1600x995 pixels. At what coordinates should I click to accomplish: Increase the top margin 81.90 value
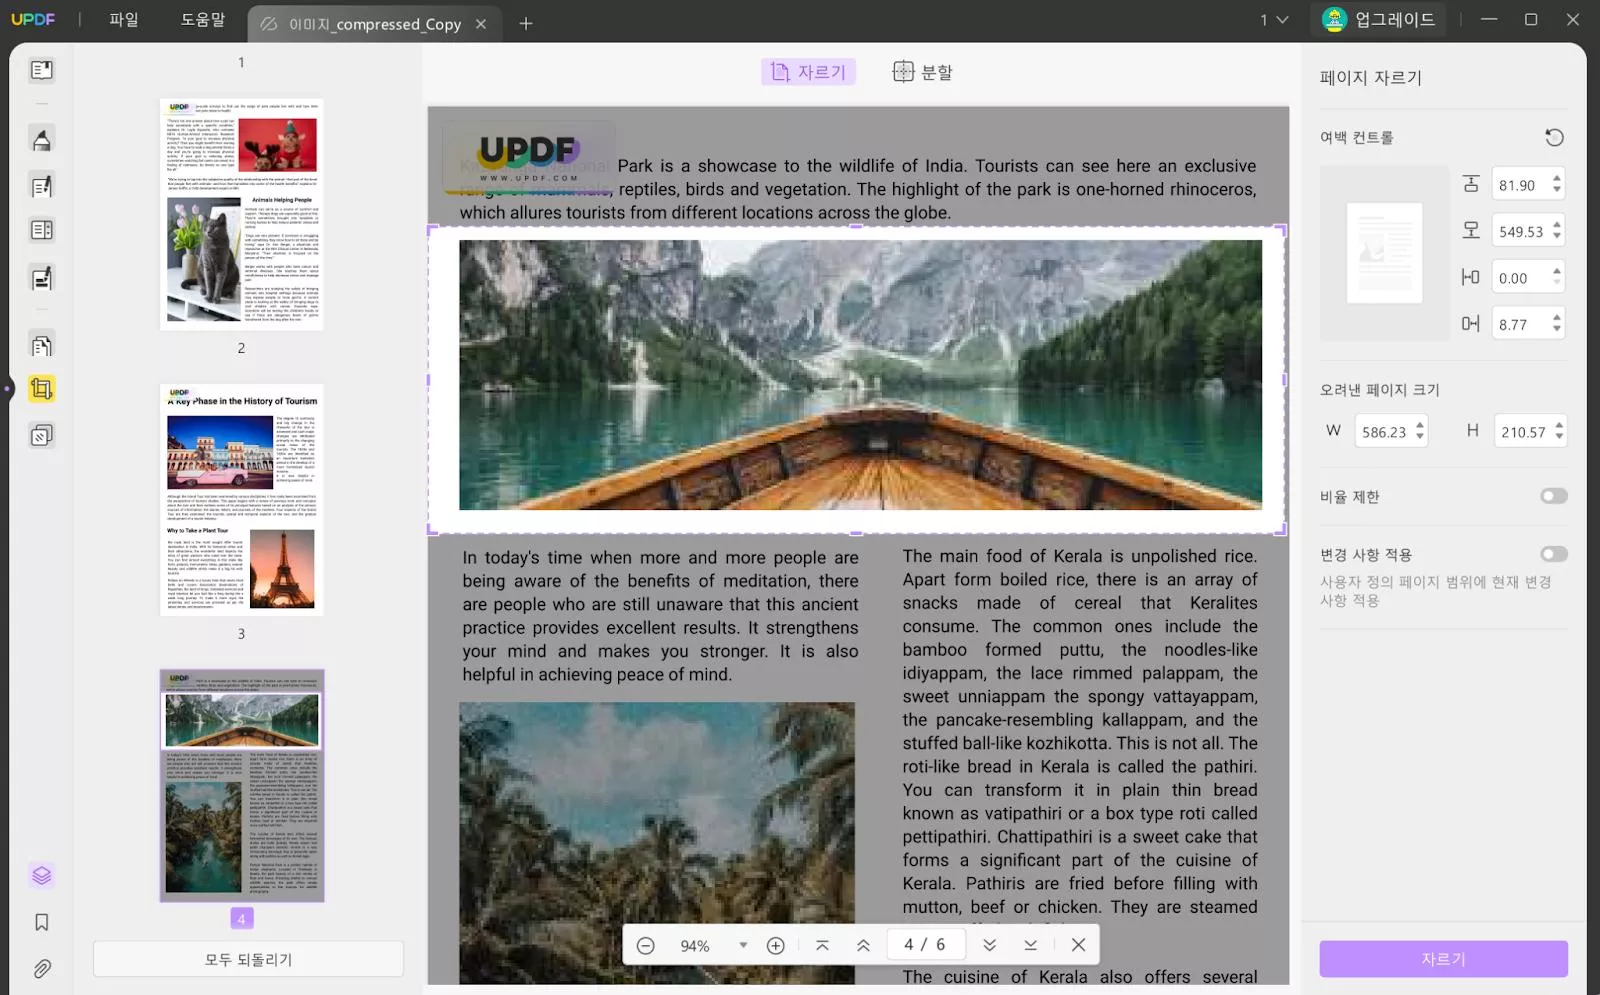pos(1557,179)
